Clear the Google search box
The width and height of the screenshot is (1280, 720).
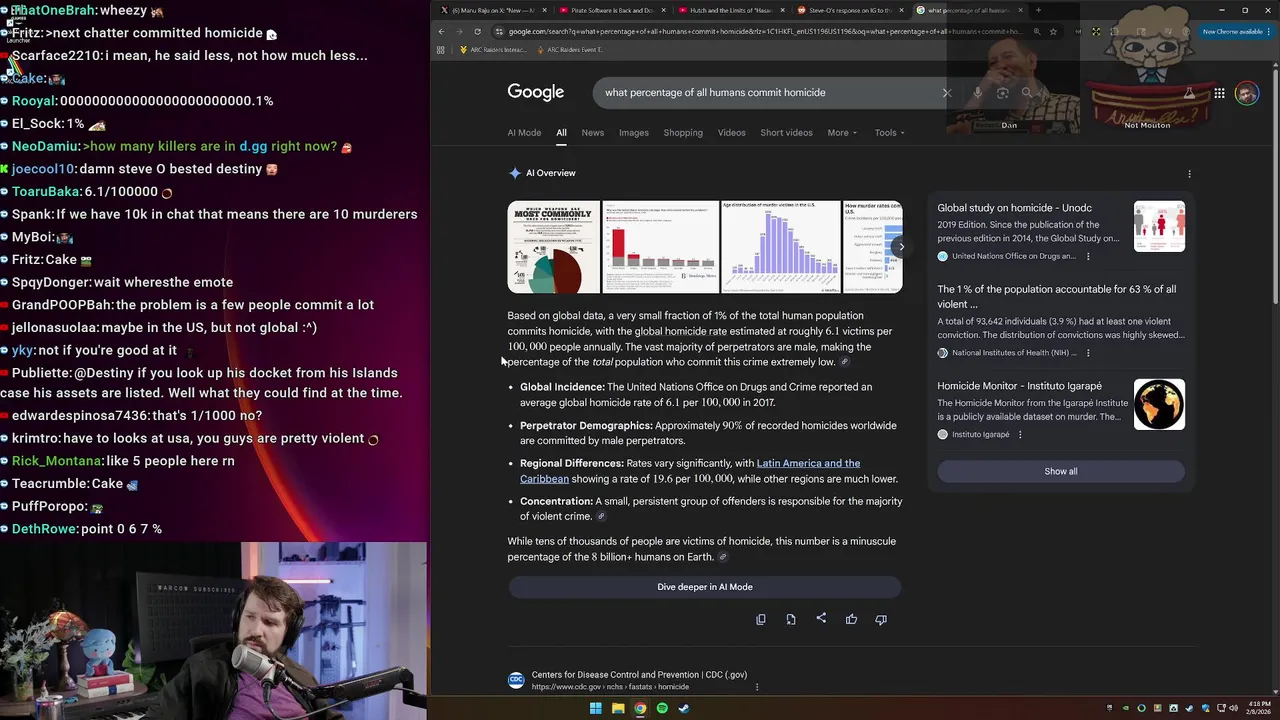pyautogui.click(x=947, y=93)
